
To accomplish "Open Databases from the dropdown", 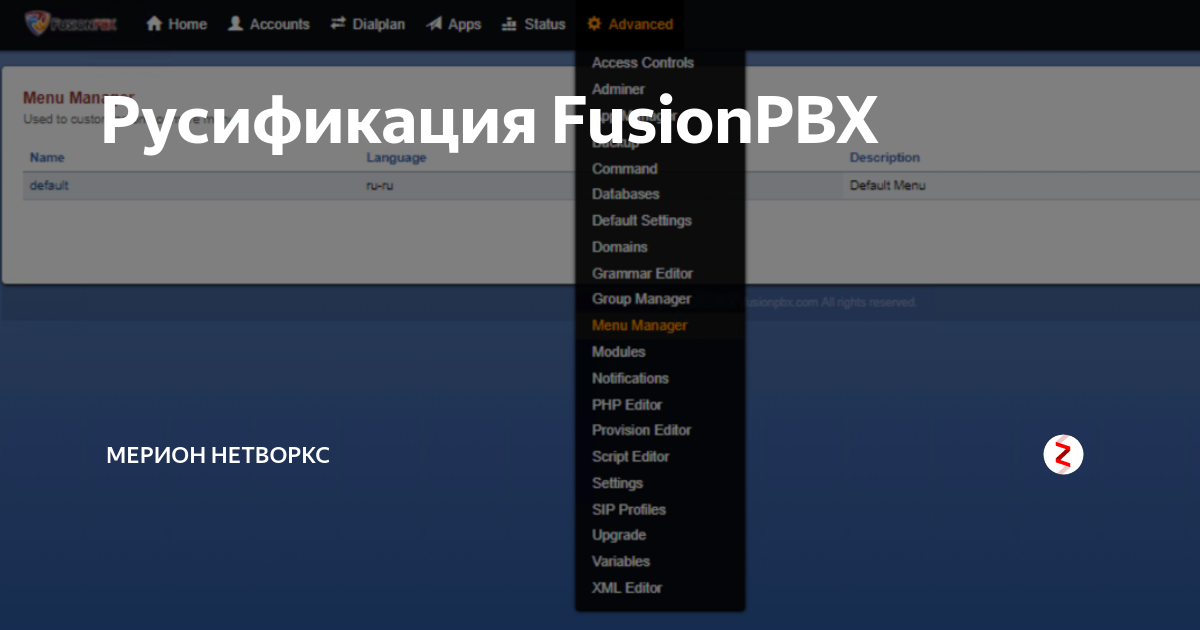I will click(x=625, y=194).
